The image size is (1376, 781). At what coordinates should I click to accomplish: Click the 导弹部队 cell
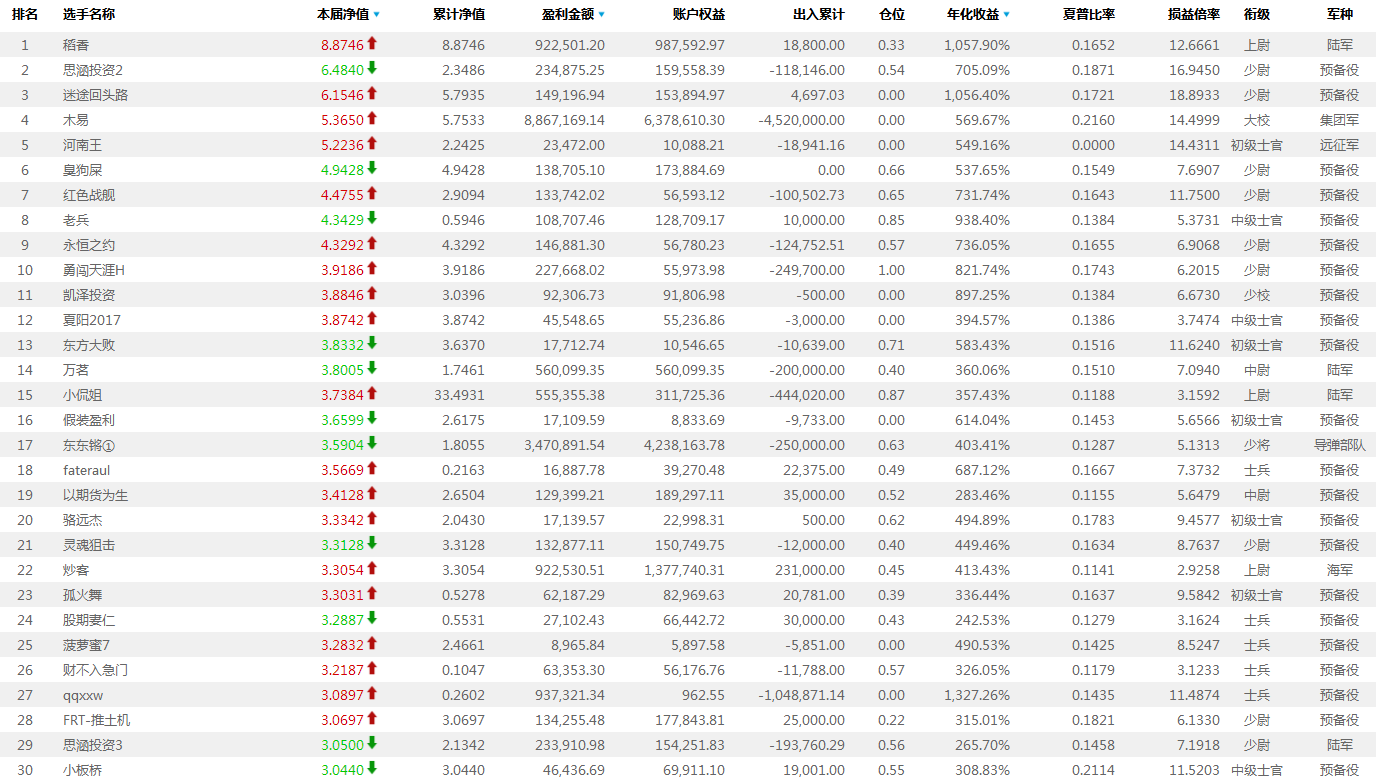(x=1340, y=445)
